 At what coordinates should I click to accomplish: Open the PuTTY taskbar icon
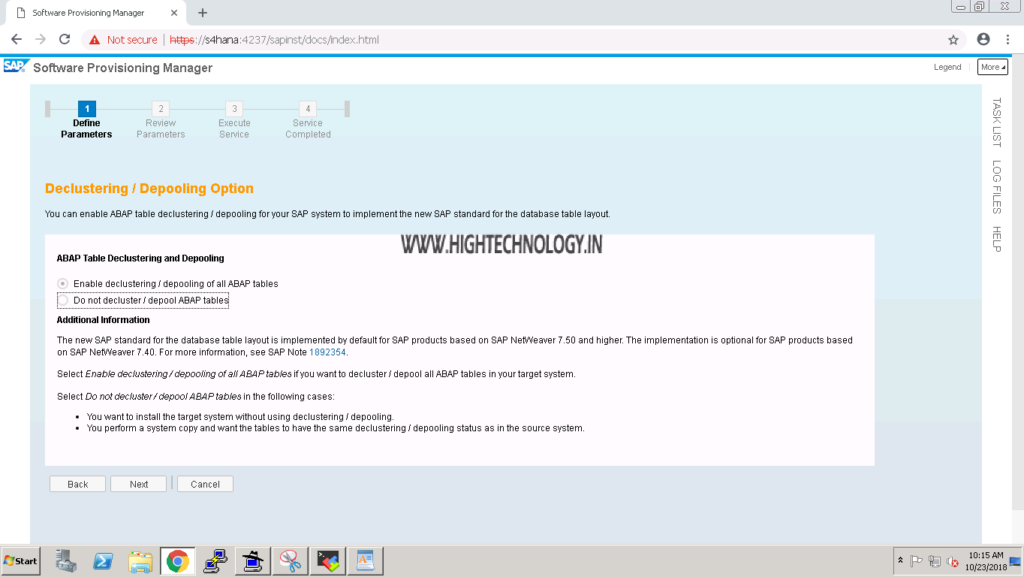point(215,561)
